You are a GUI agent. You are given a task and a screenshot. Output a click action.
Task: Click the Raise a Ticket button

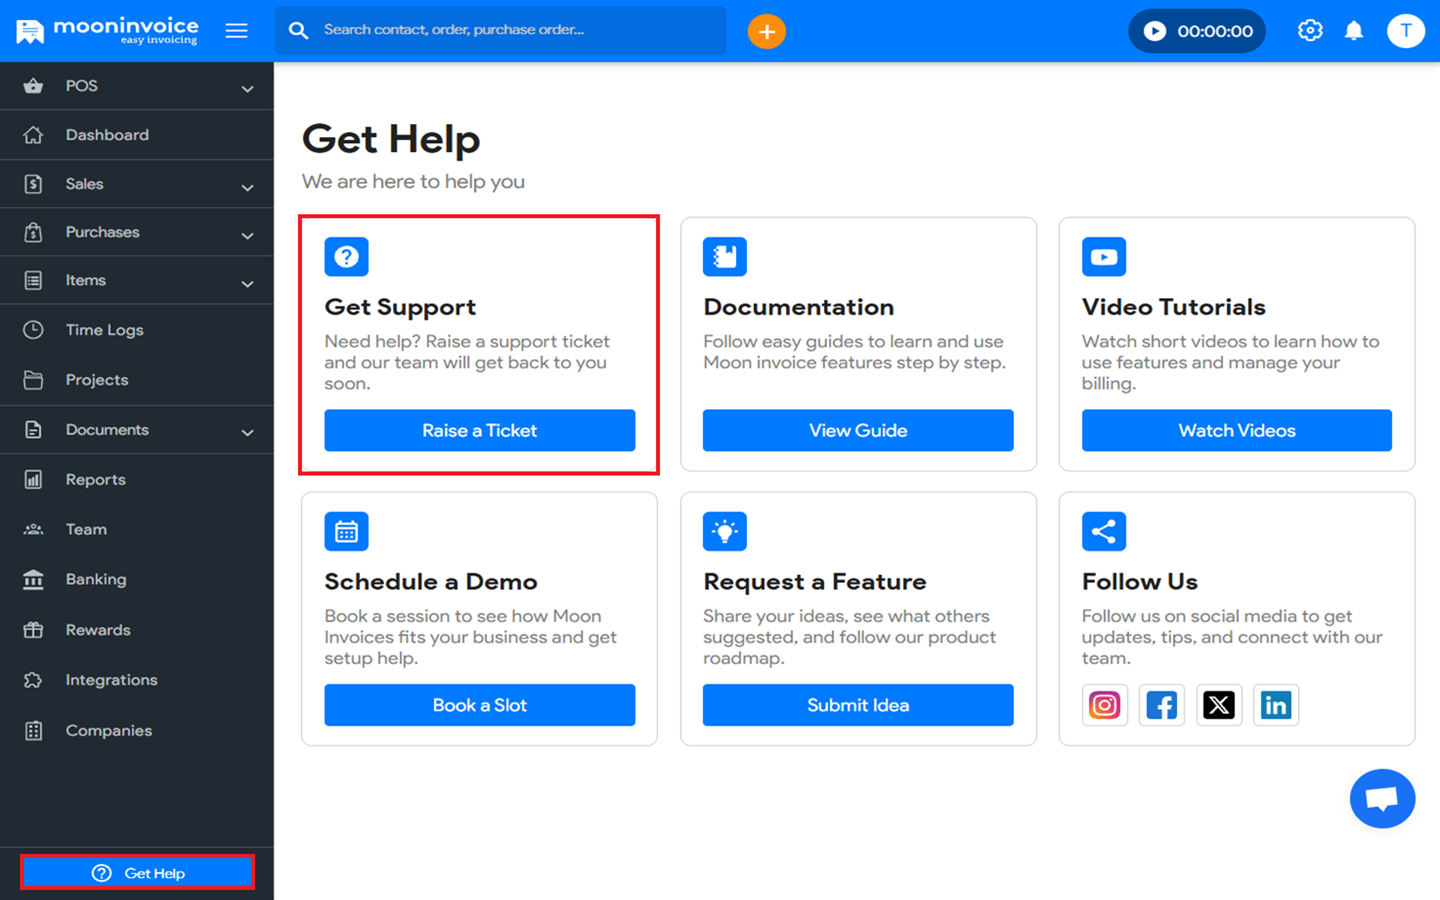pyautogui.click(x=479, y=430)
